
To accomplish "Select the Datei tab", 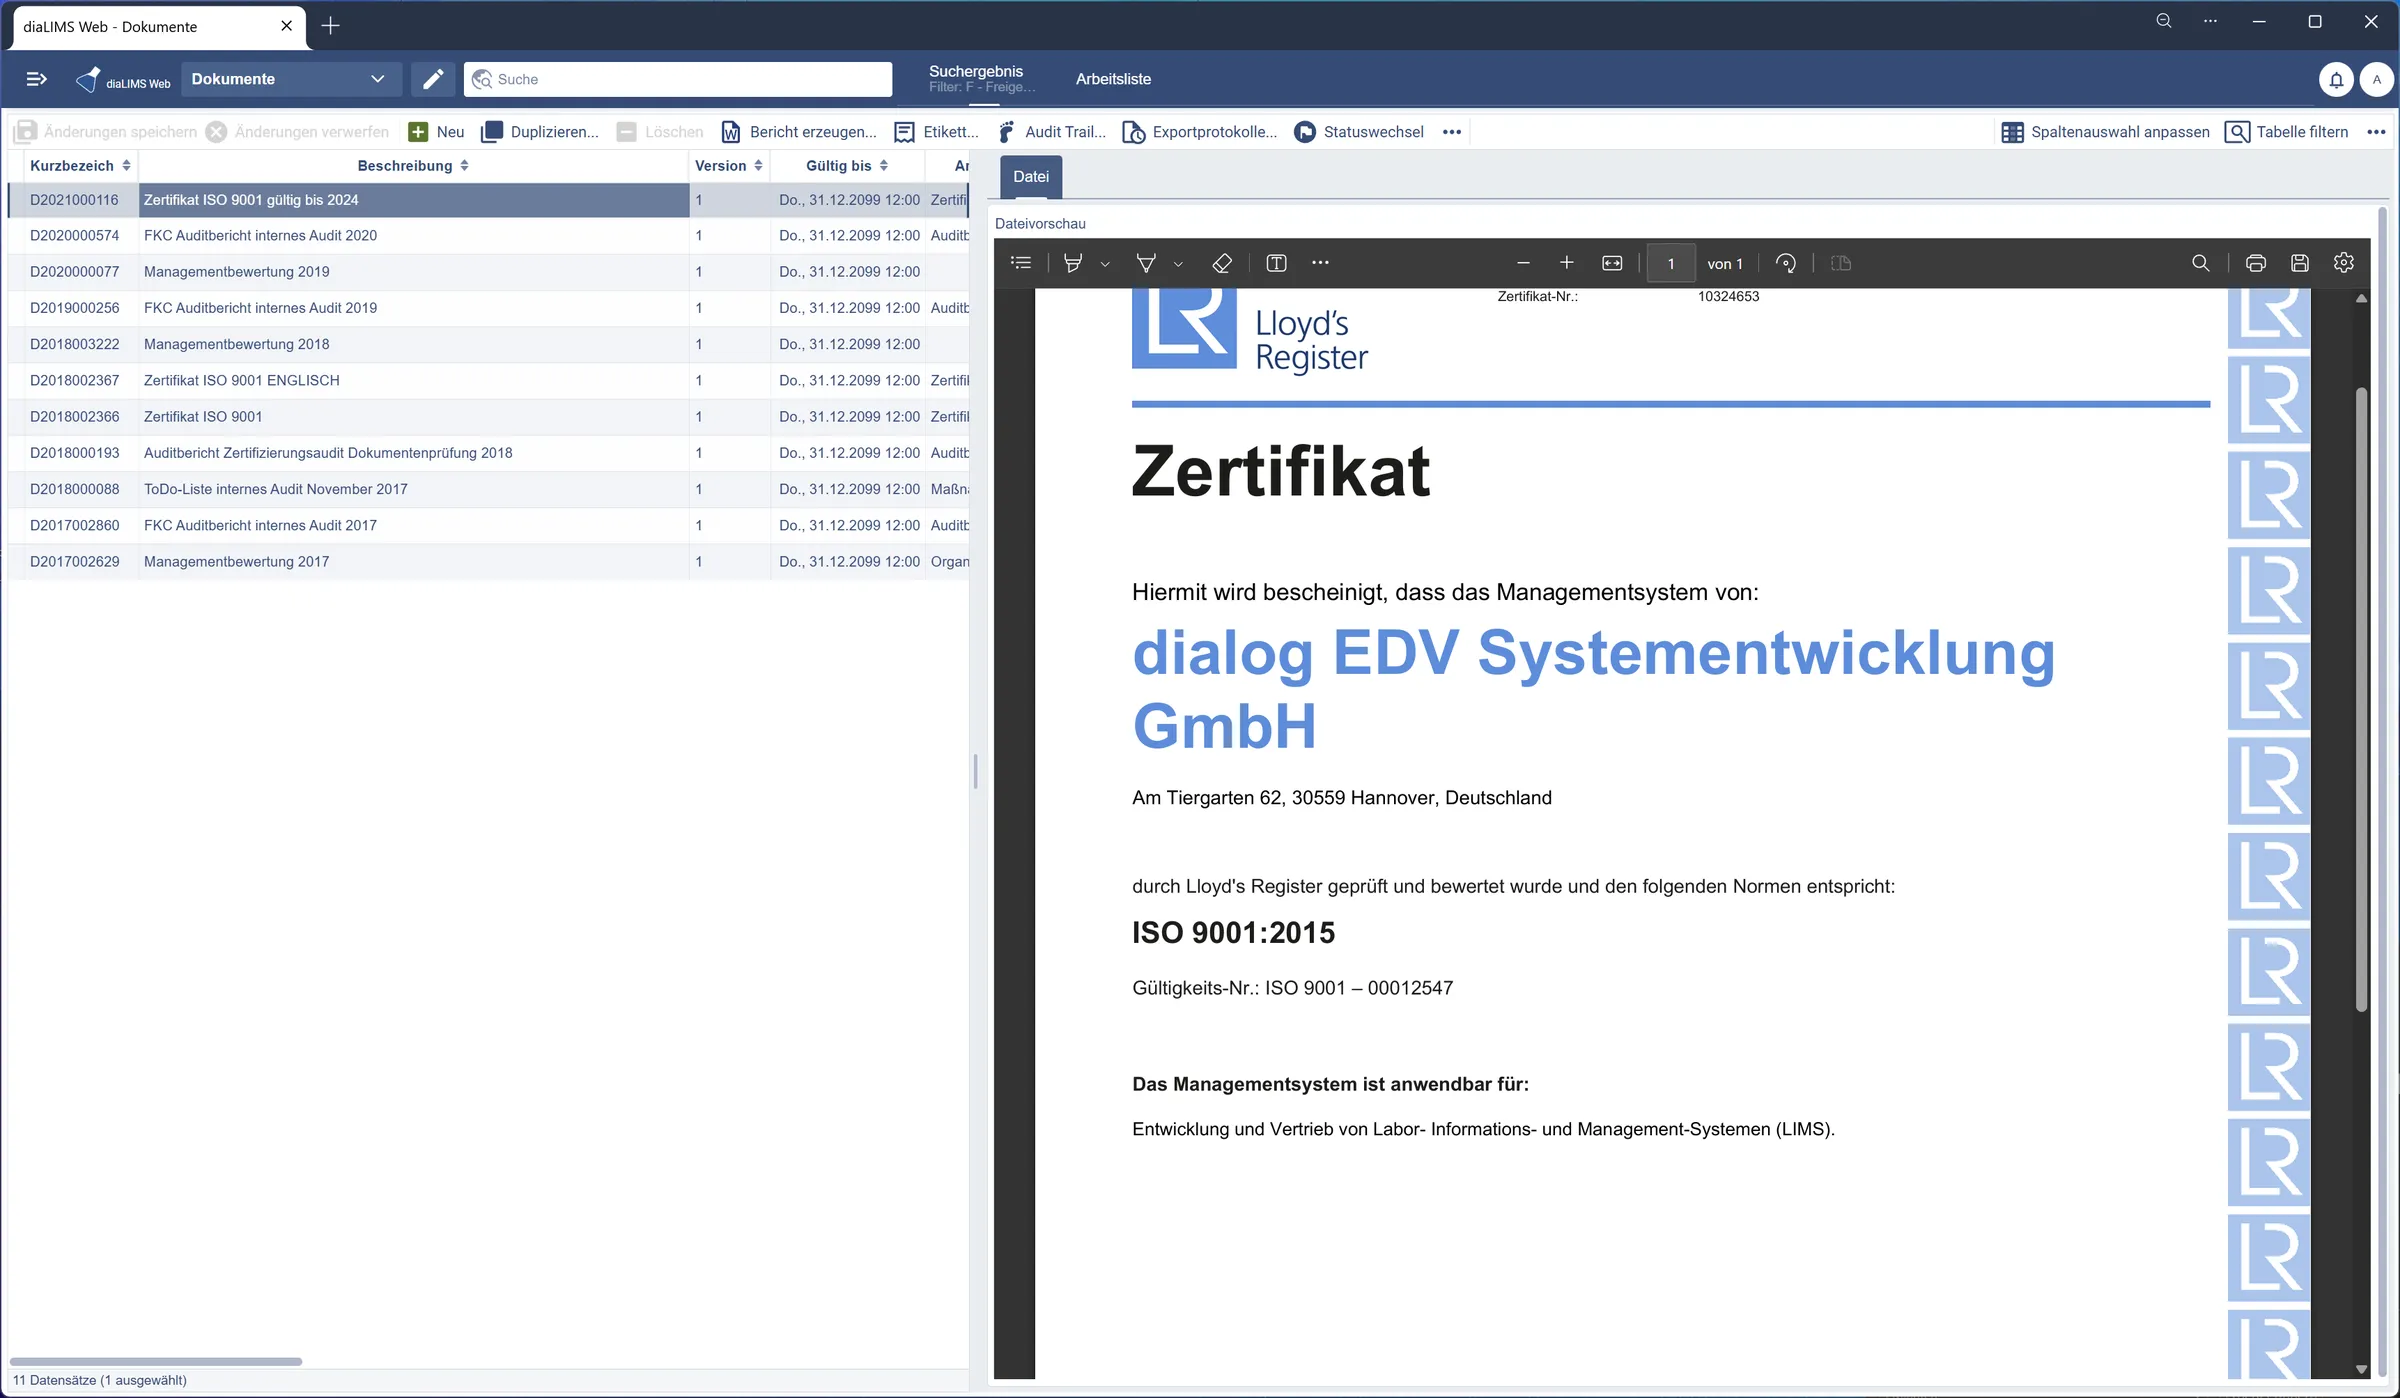I will (1031, 177).
